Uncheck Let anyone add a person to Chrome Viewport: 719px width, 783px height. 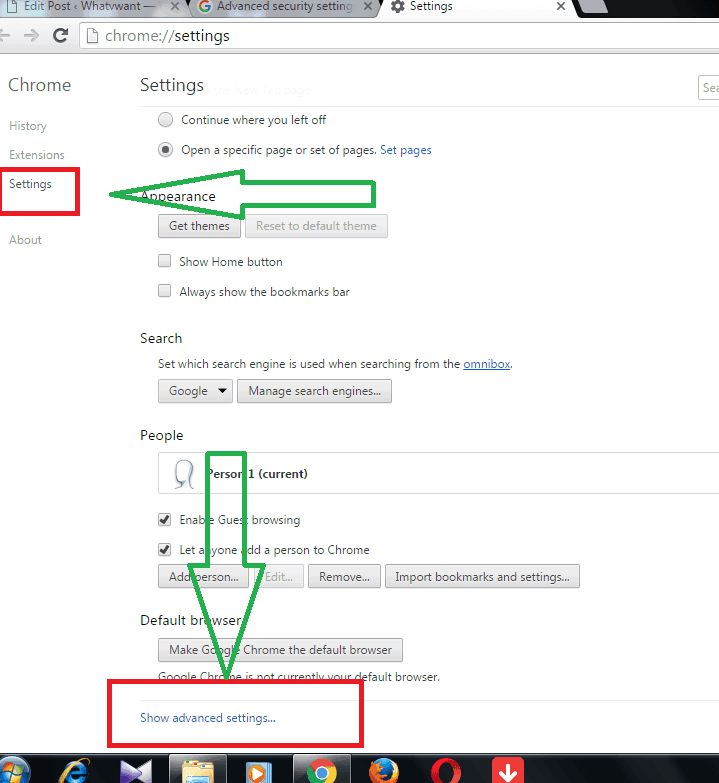164,549
